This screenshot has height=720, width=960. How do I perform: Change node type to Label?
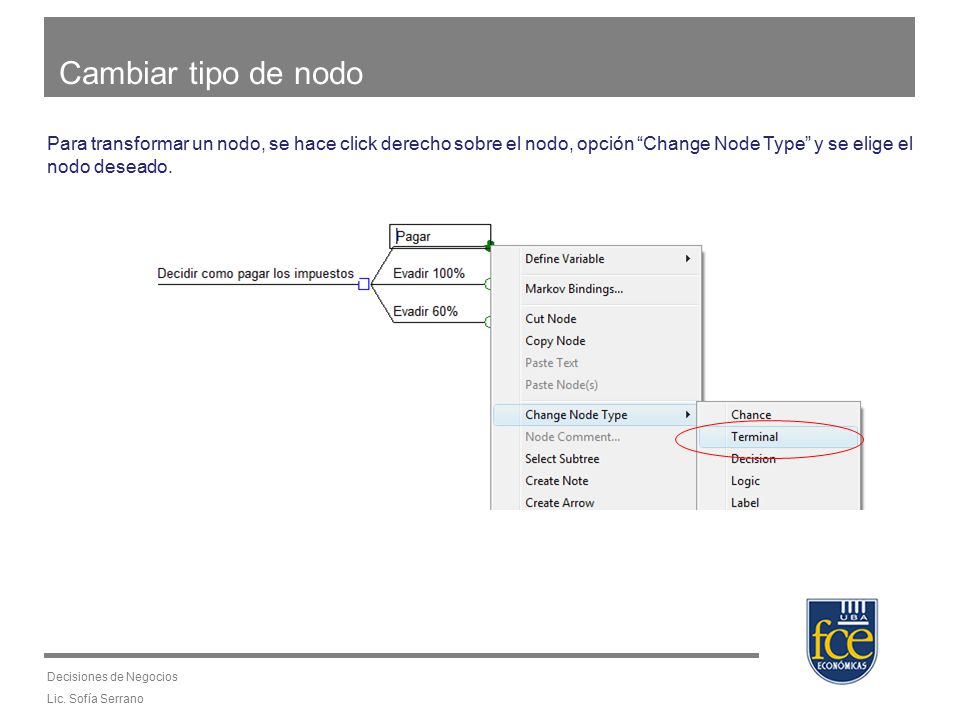(779, 503)
